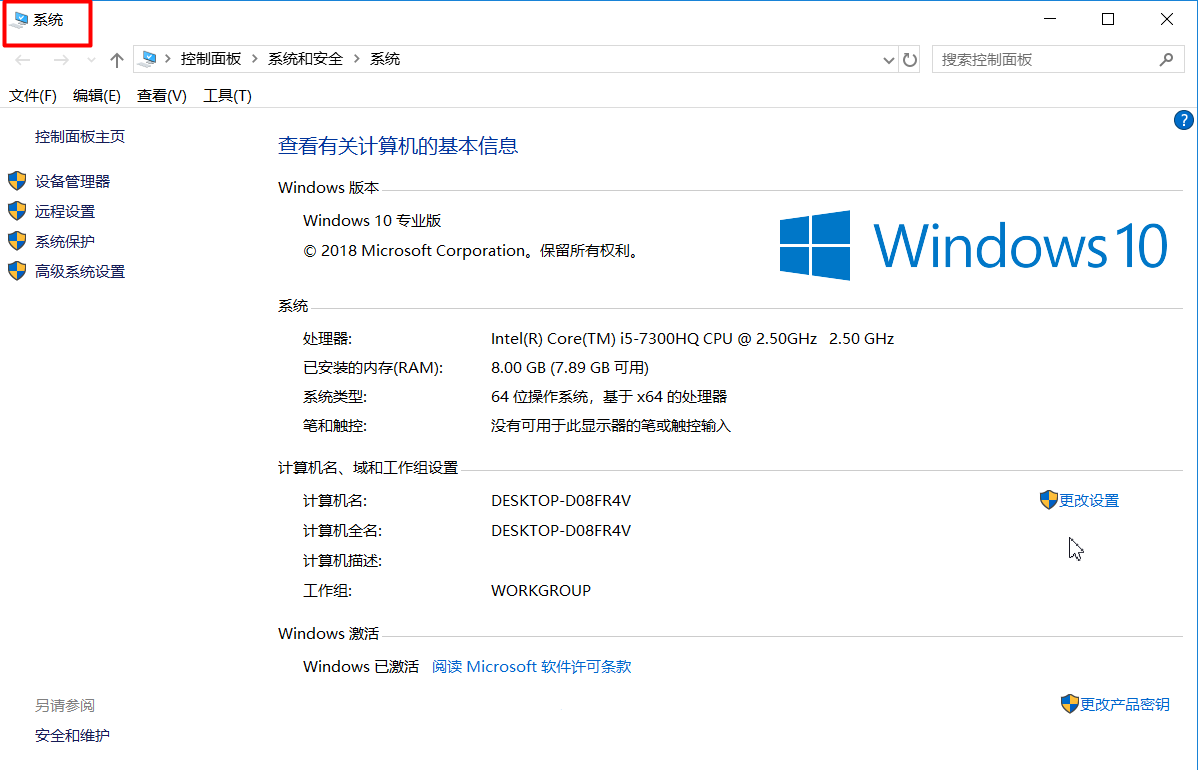Open recent locations dropdown arrow

pos(91,60)
